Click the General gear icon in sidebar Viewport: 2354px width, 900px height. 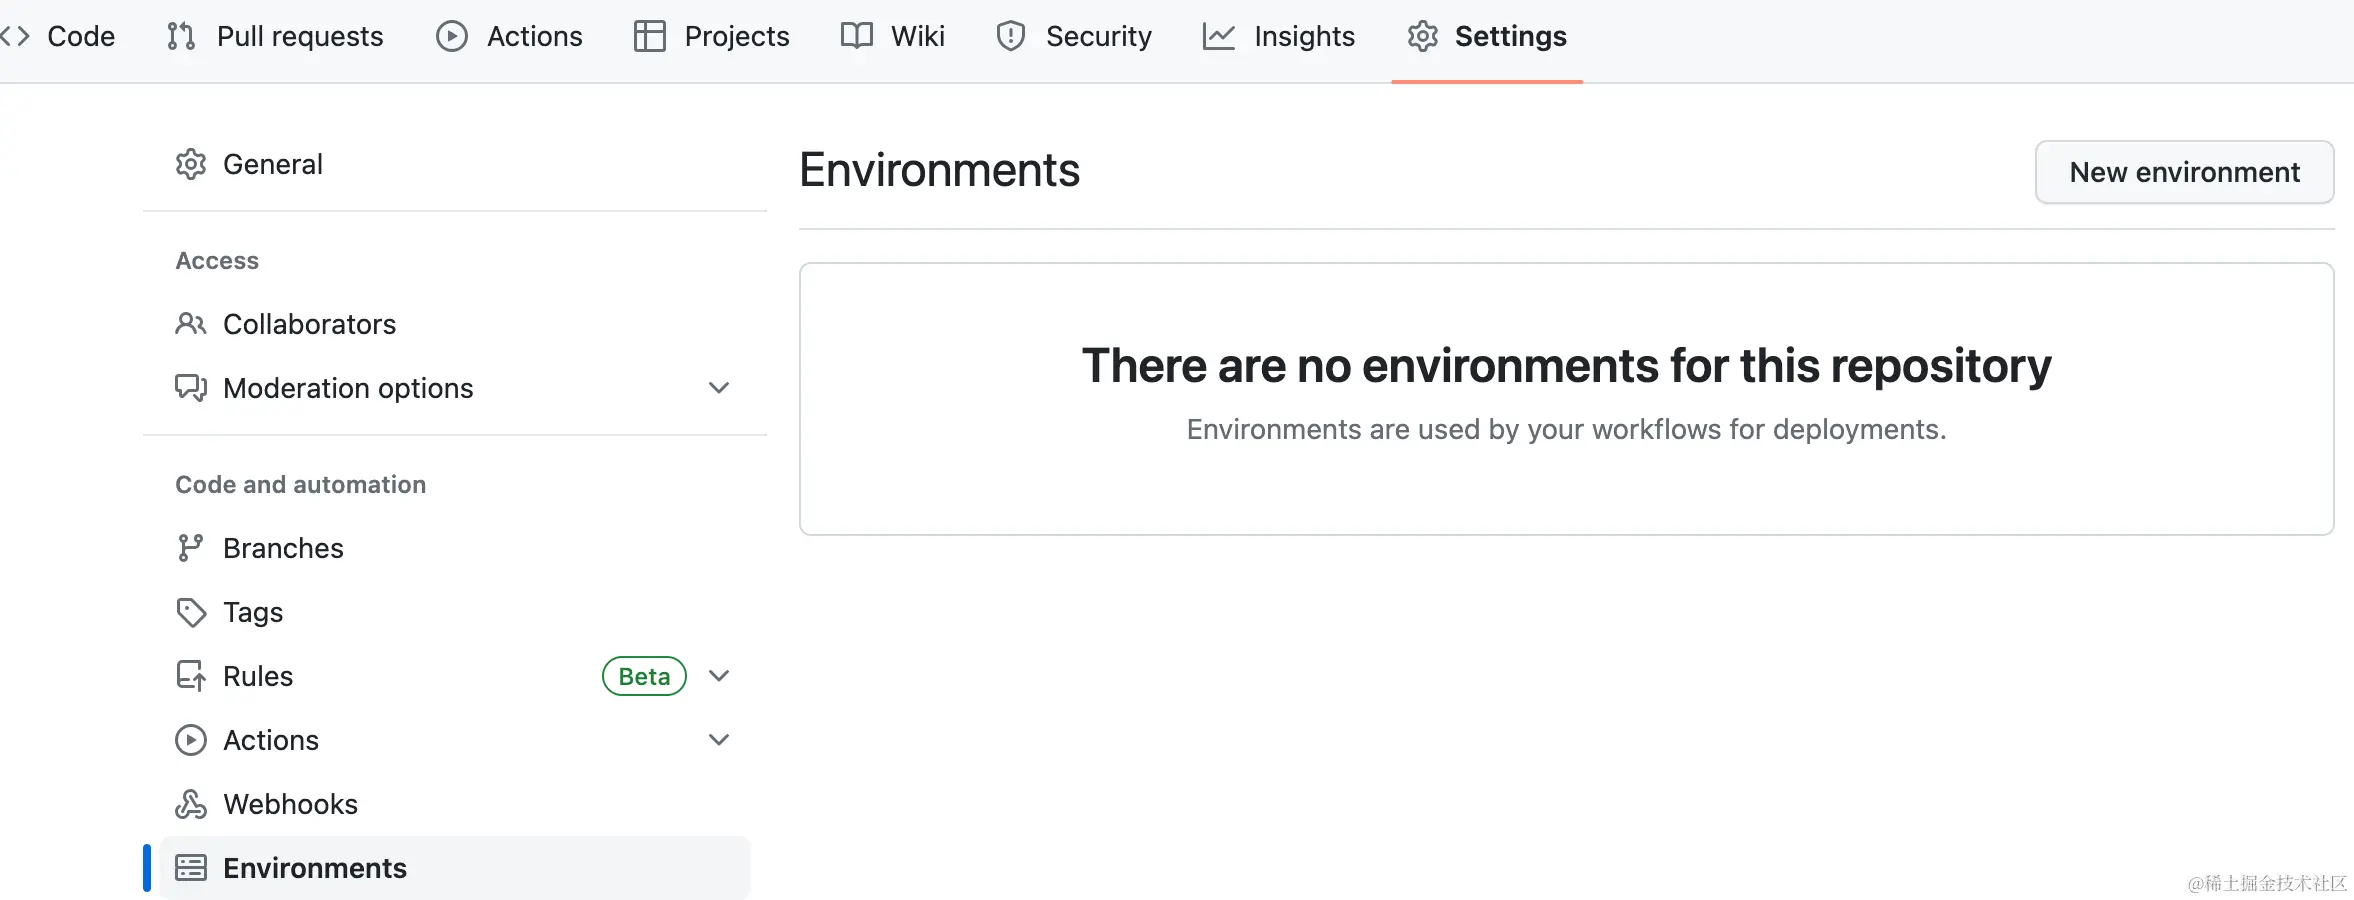click(x=191, y=164)
